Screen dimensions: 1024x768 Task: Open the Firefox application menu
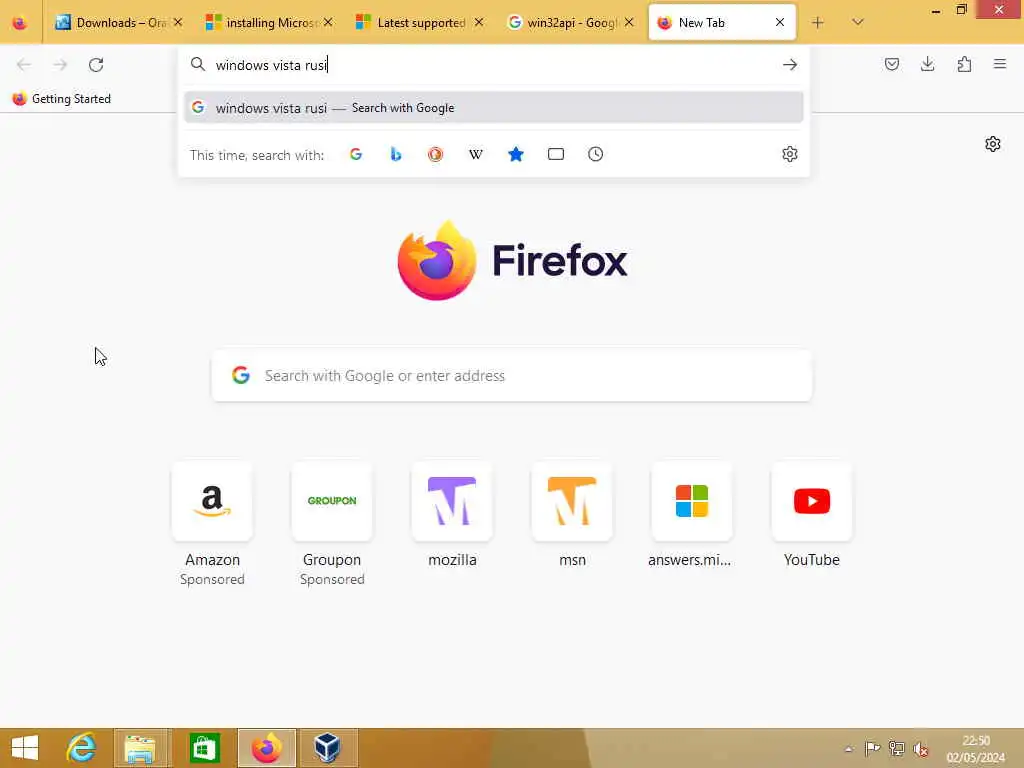coord(1000,64)
